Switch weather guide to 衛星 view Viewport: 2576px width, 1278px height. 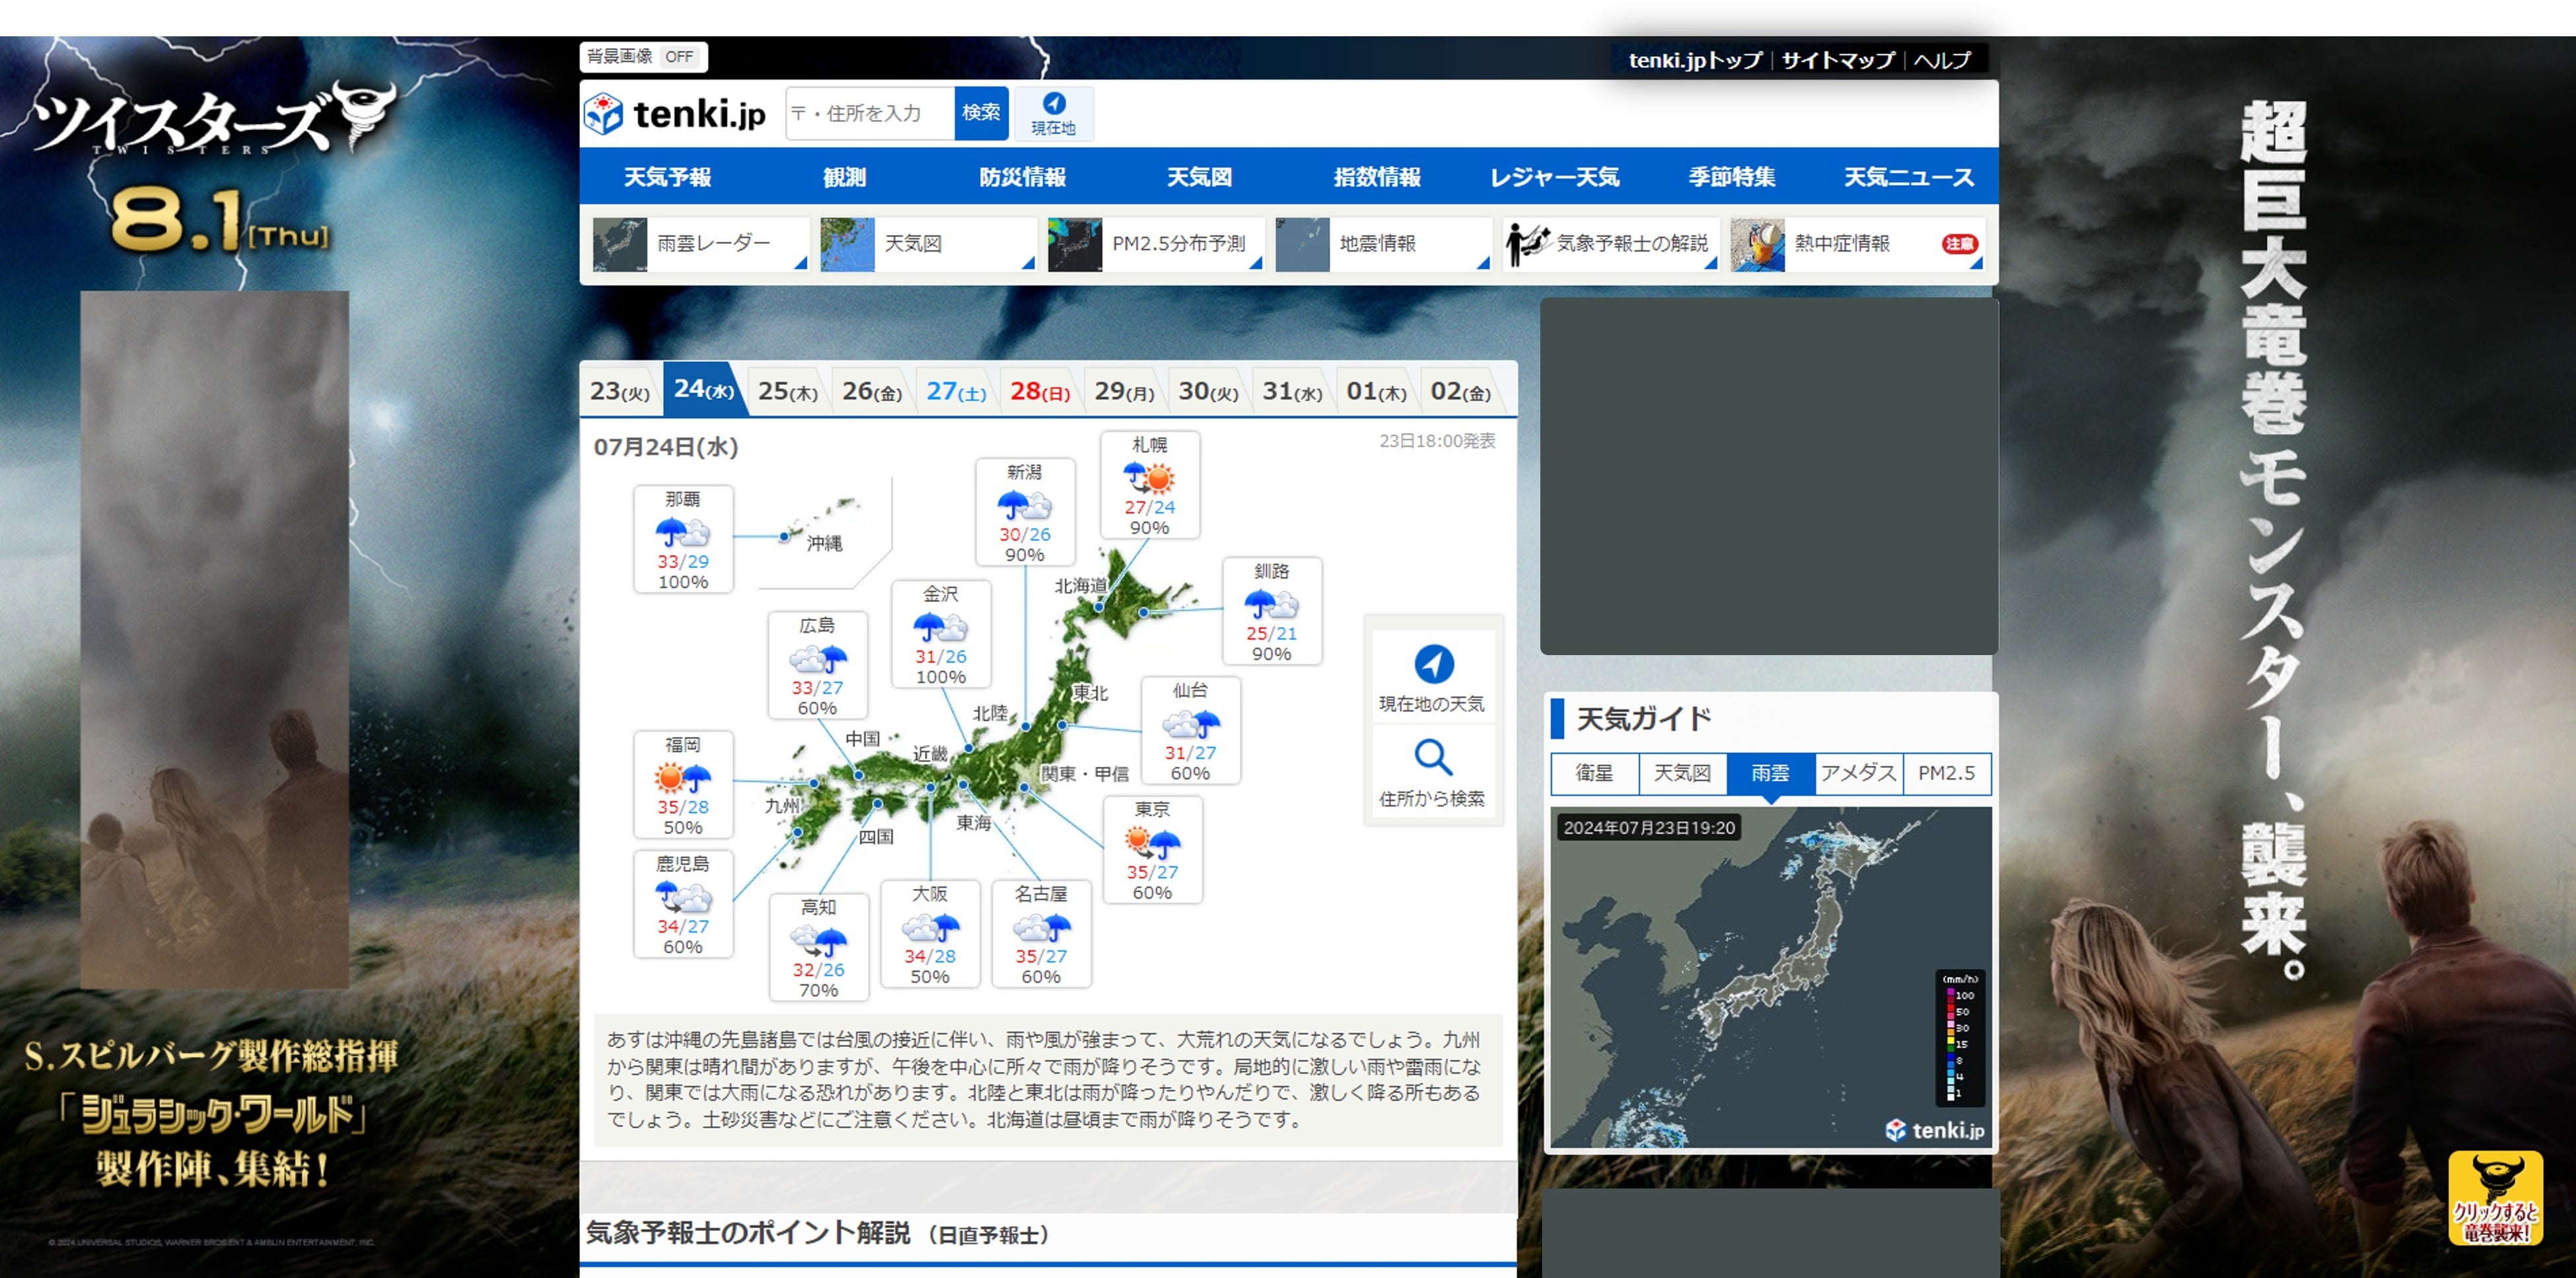(1594, 773)
